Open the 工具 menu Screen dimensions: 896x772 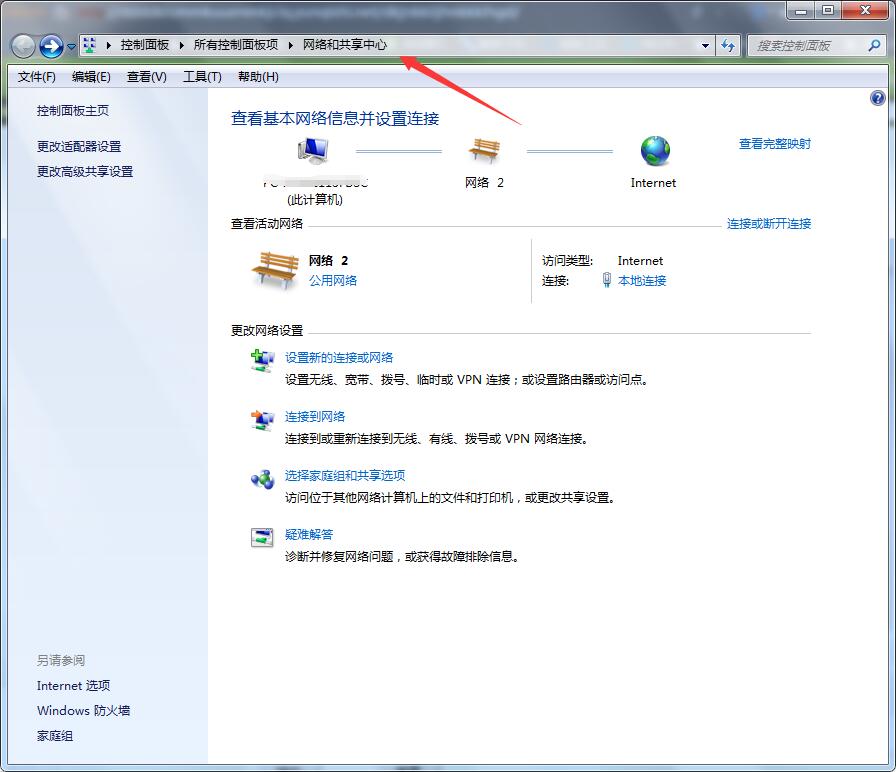click(x=200, y=76)
